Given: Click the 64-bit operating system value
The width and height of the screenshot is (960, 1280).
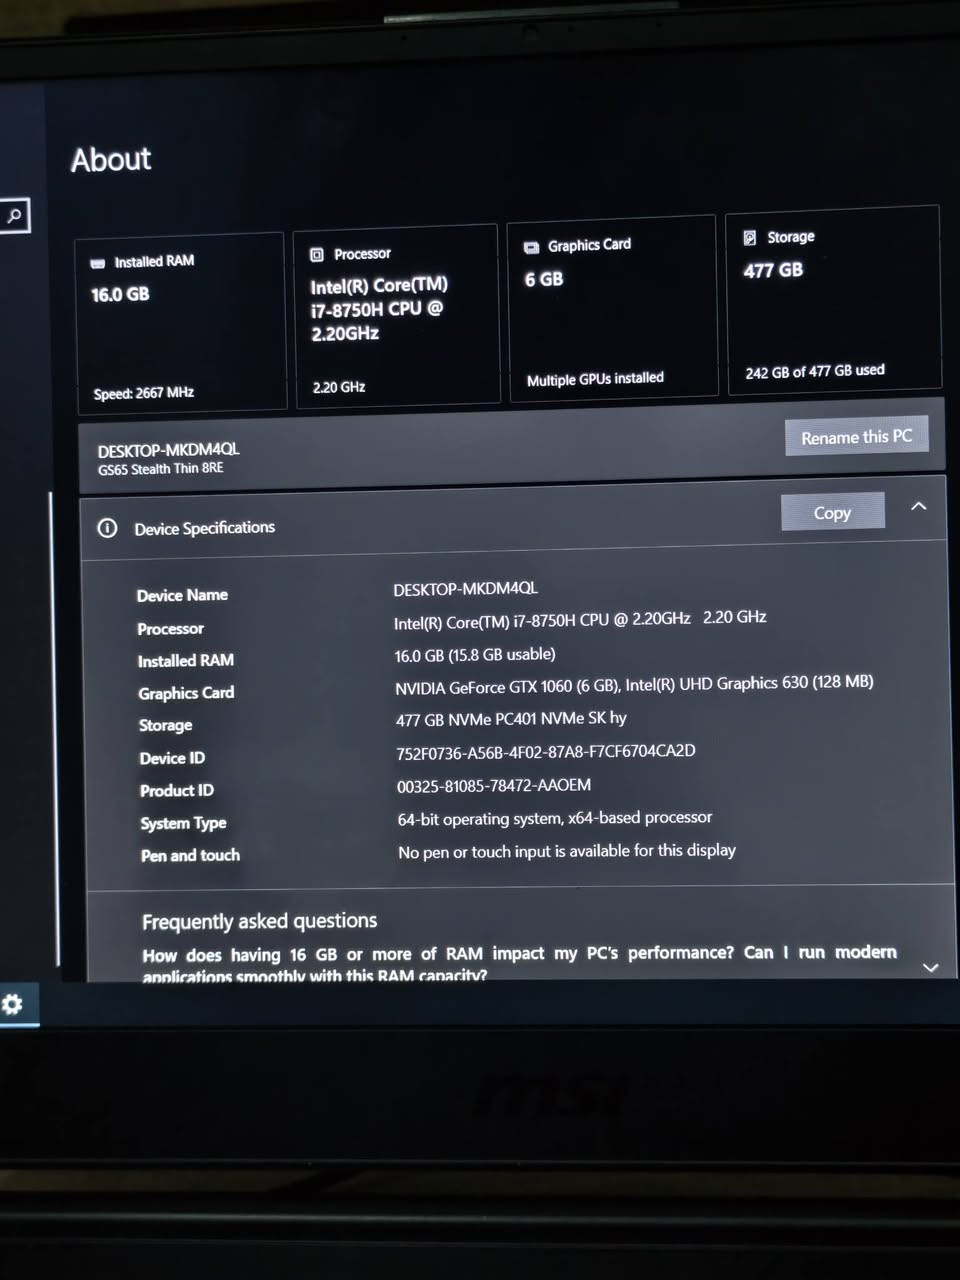Looking at the screenshot, I should pyautogui.click(x=555, y=818).
